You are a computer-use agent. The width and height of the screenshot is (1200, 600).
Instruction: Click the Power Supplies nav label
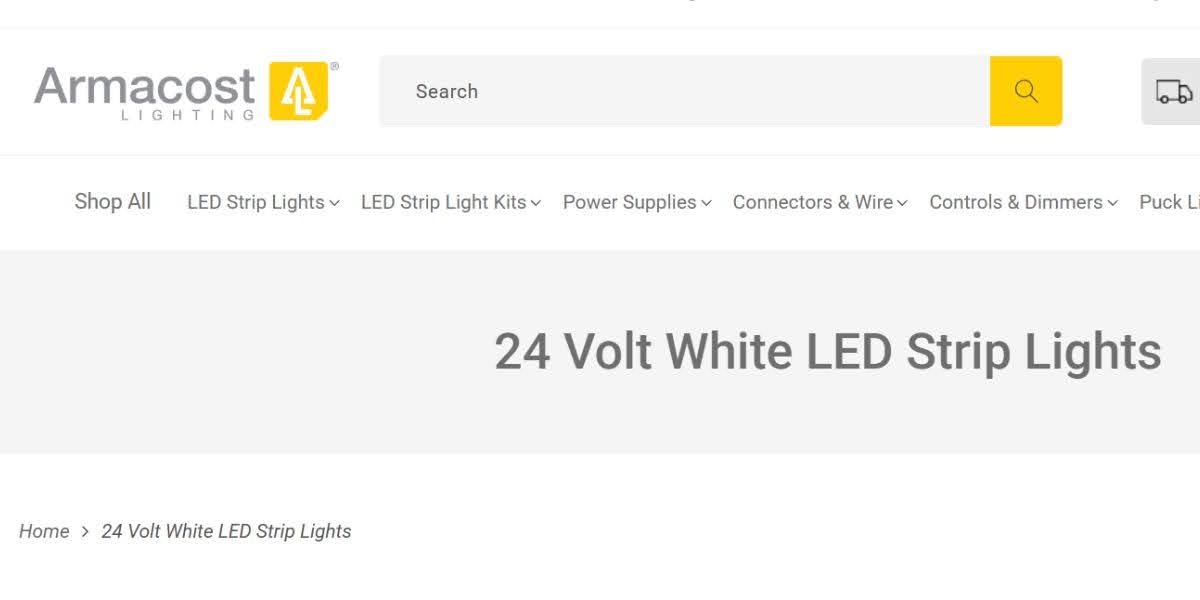629,202
